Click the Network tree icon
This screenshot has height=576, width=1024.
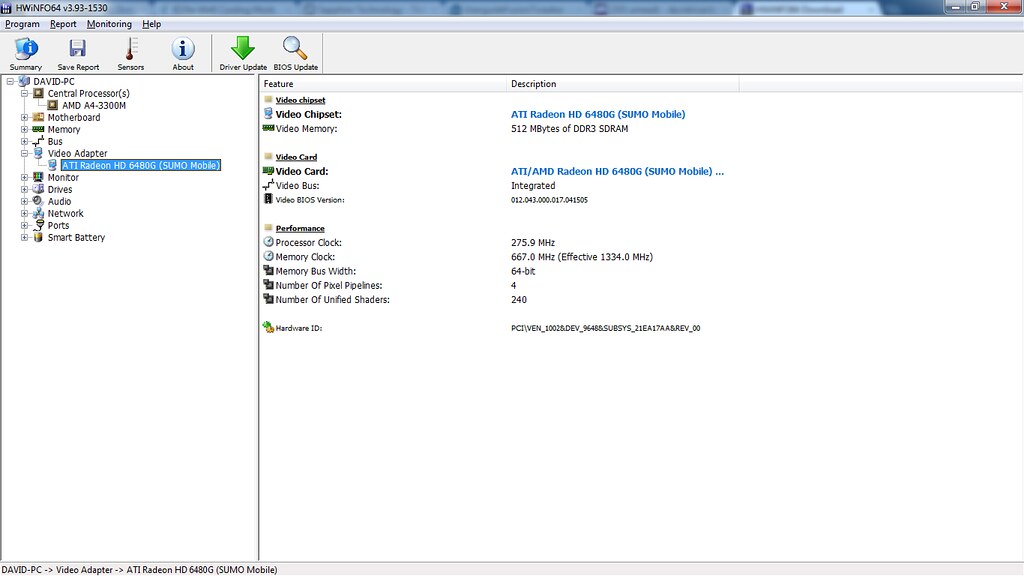[x=39, y=213]
